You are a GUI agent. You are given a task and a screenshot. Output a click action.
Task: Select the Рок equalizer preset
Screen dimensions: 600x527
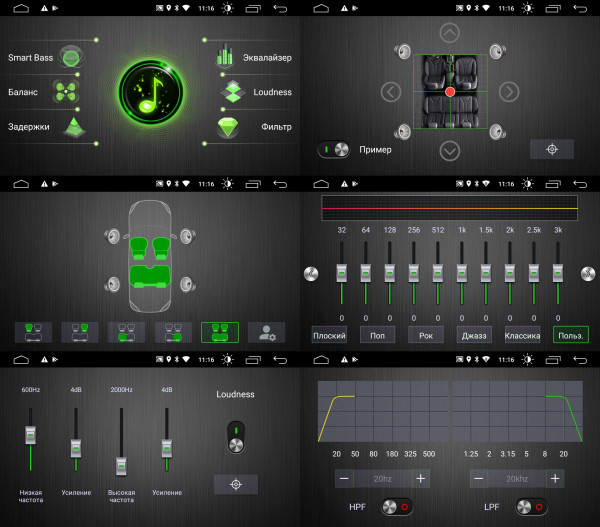click(x=426, y=335)
